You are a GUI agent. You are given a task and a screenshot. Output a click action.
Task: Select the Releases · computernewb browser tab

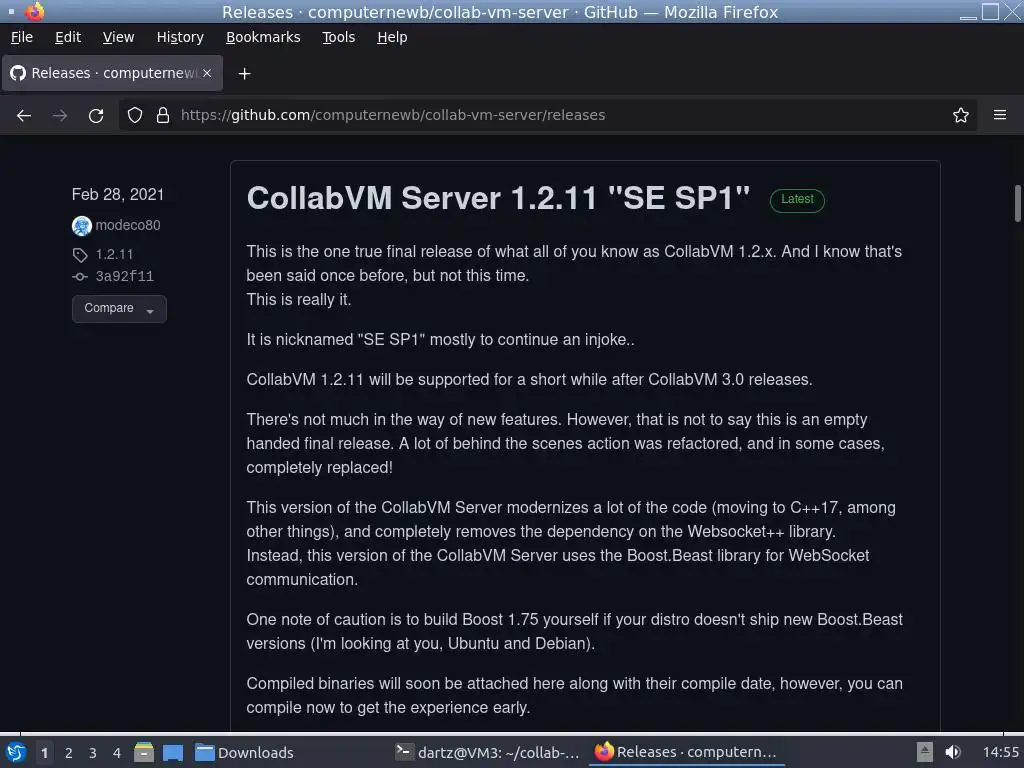click(112, 73)
